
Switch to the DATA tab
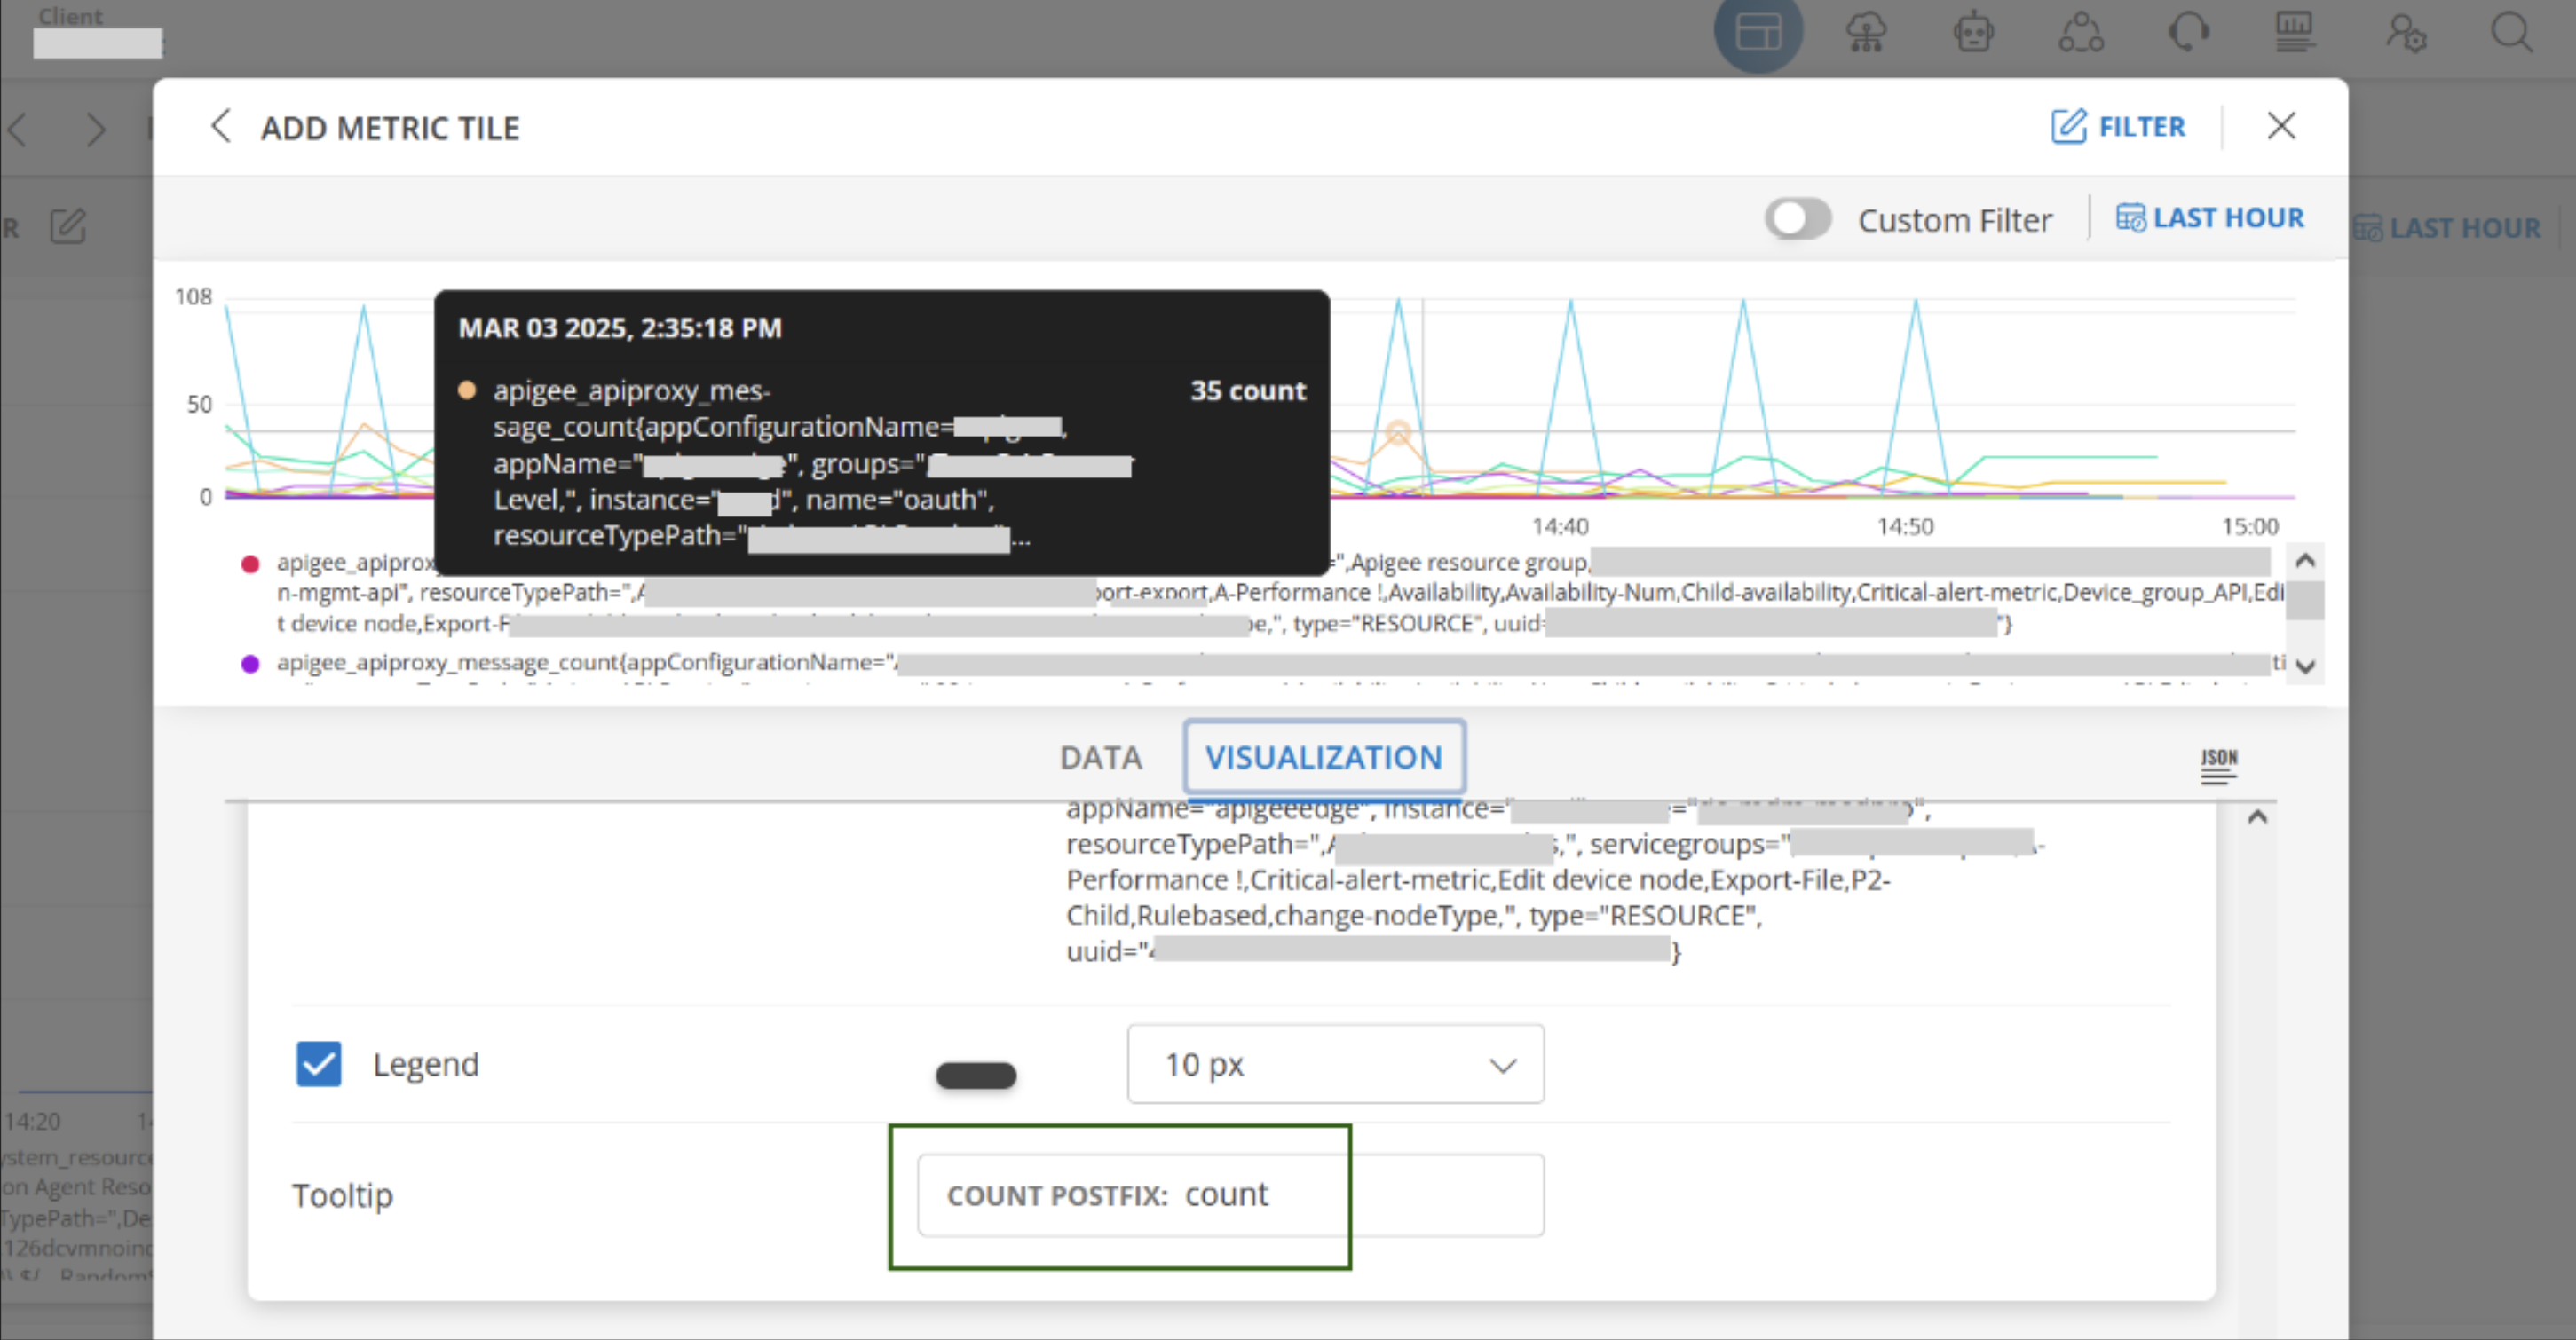(1100, 758)
